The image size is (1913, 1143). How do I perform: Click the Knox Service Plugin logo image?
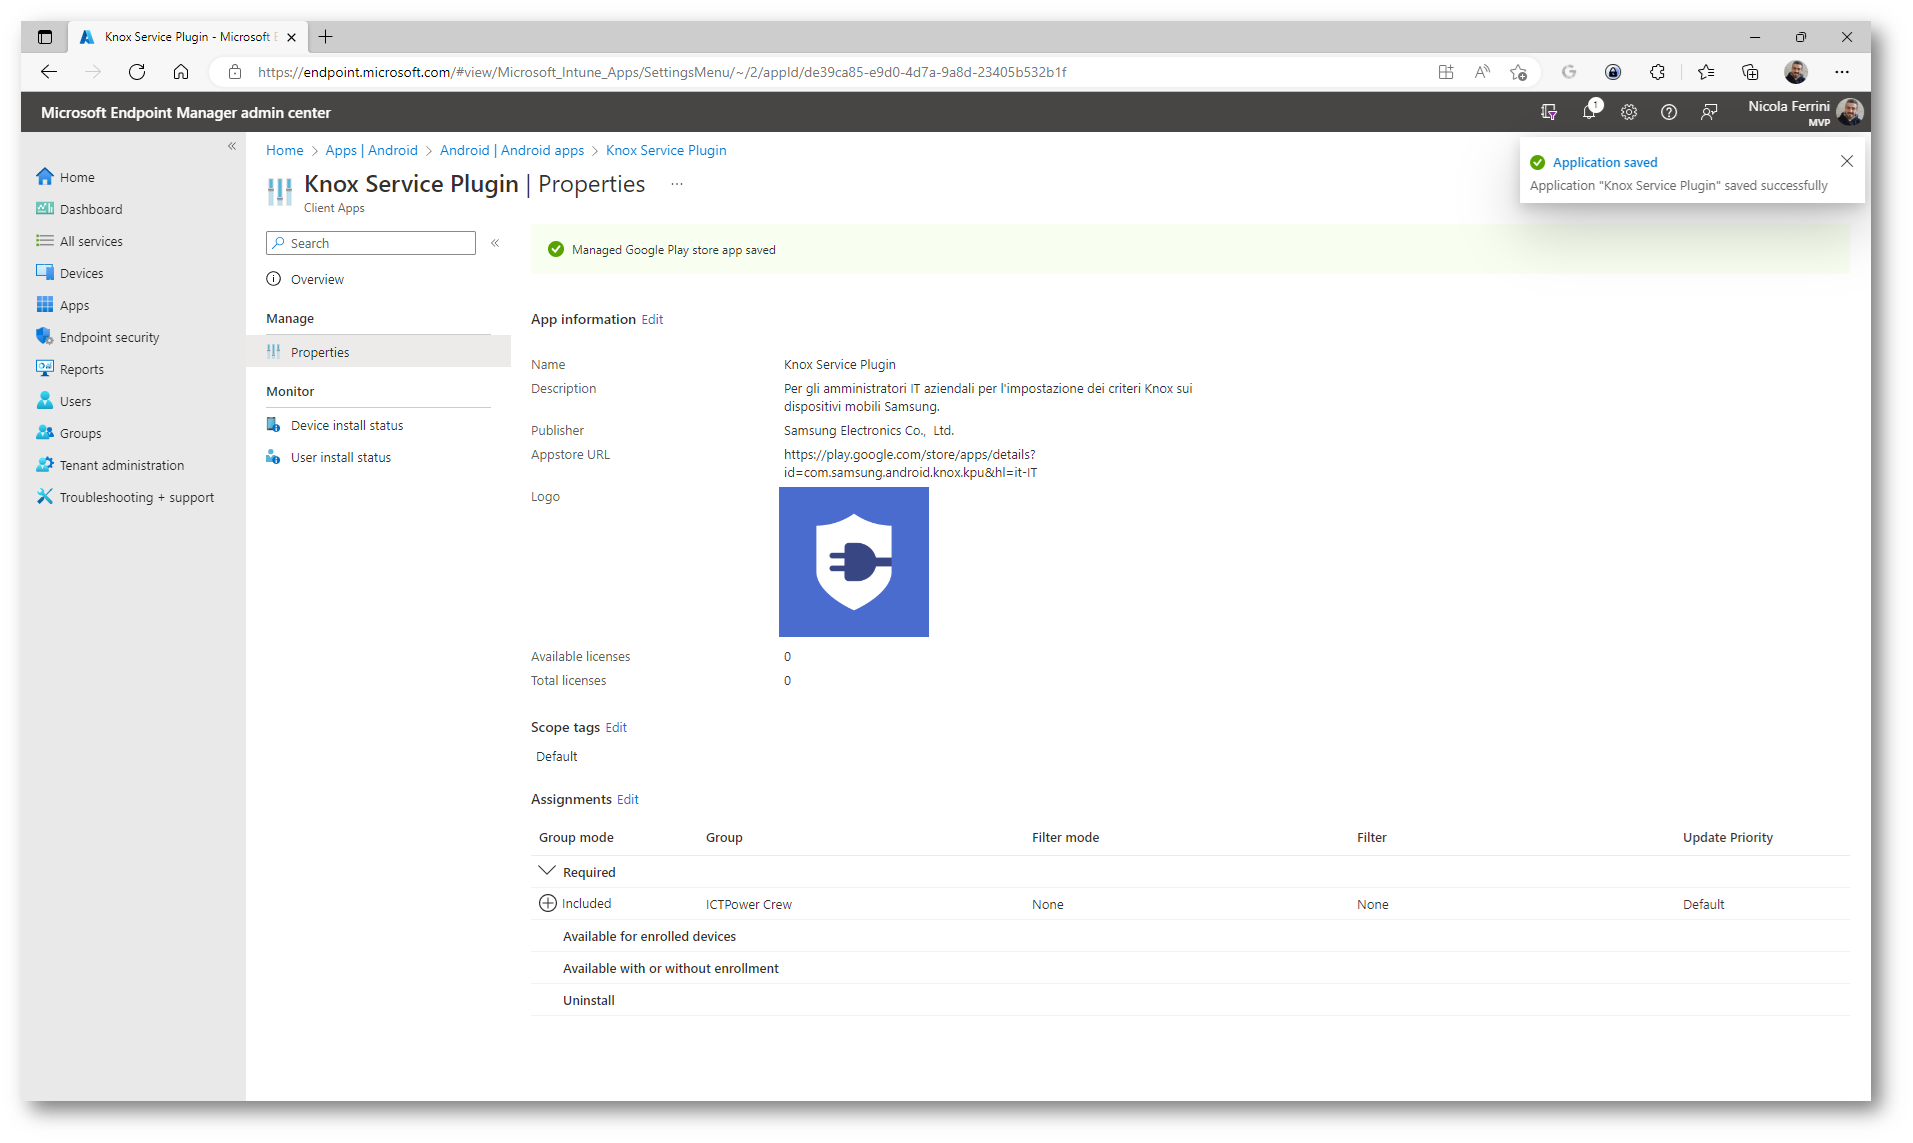click(853, 561)
